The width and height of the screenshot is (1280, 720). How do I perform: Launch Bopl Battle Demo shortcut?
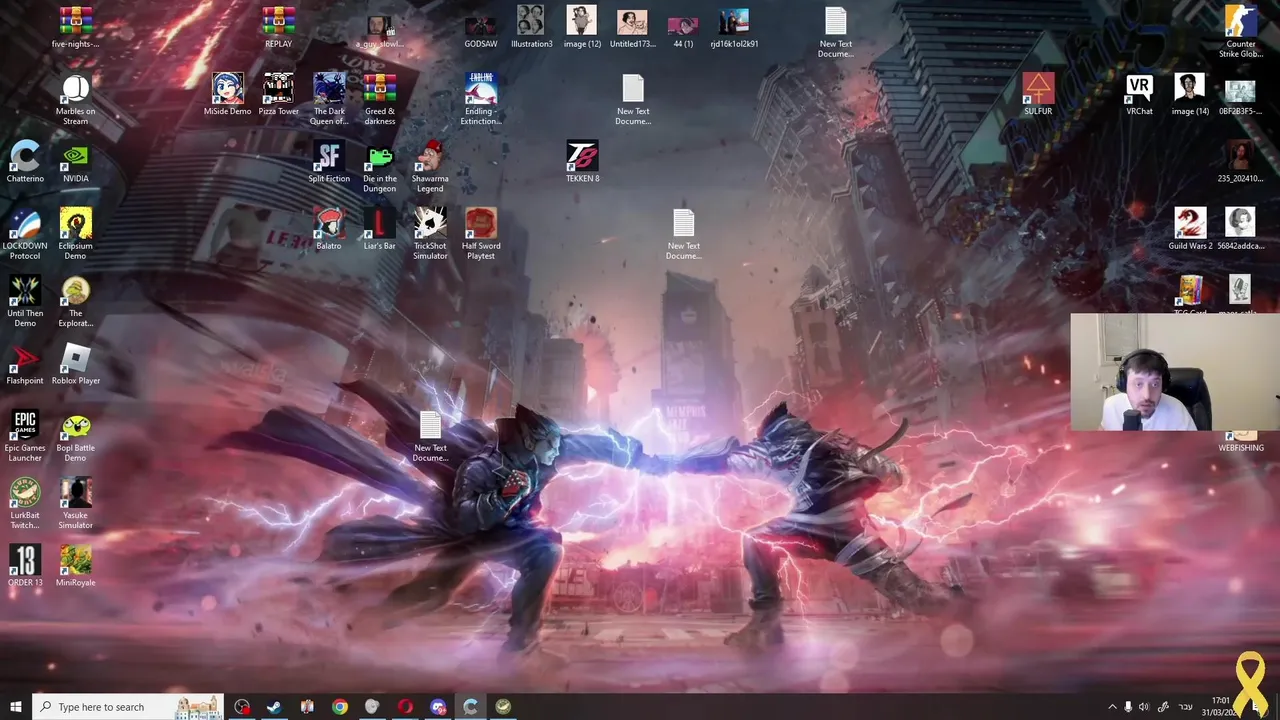coord(76,435)
